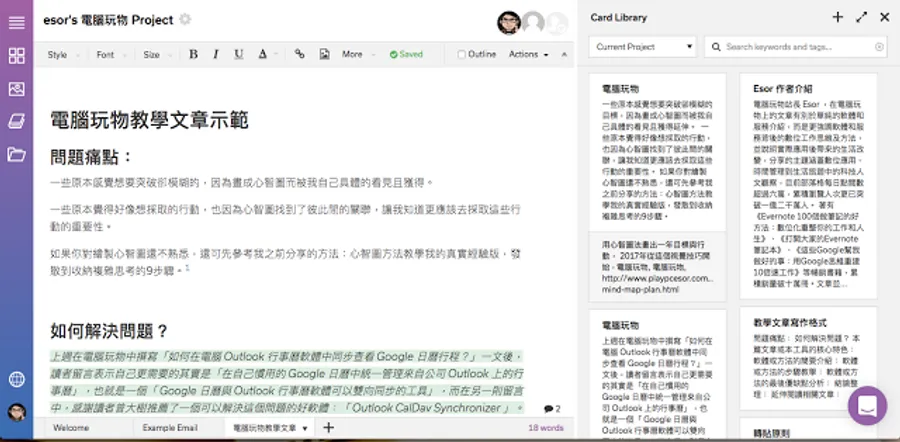Open project settings gear icon

coord(185,20)
